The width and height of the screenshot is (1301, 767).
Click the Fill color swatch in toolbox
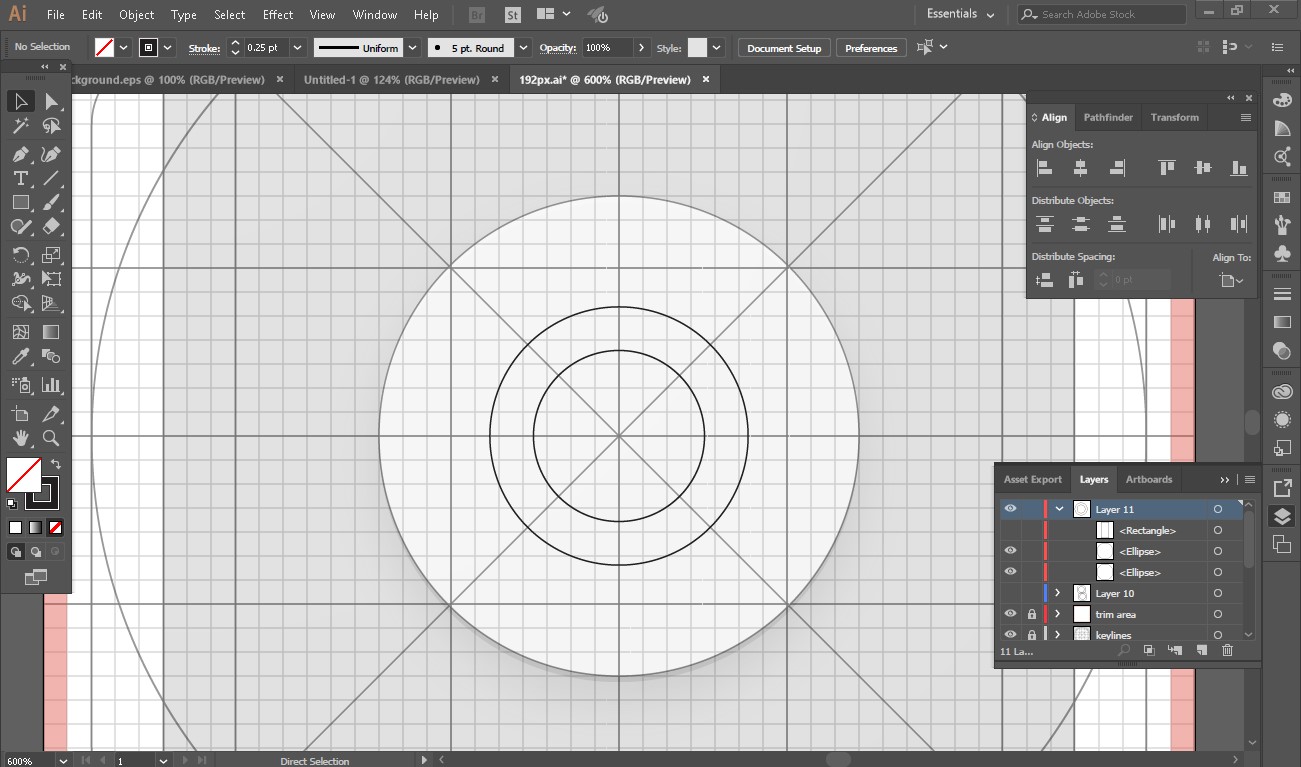pos(23,475)
